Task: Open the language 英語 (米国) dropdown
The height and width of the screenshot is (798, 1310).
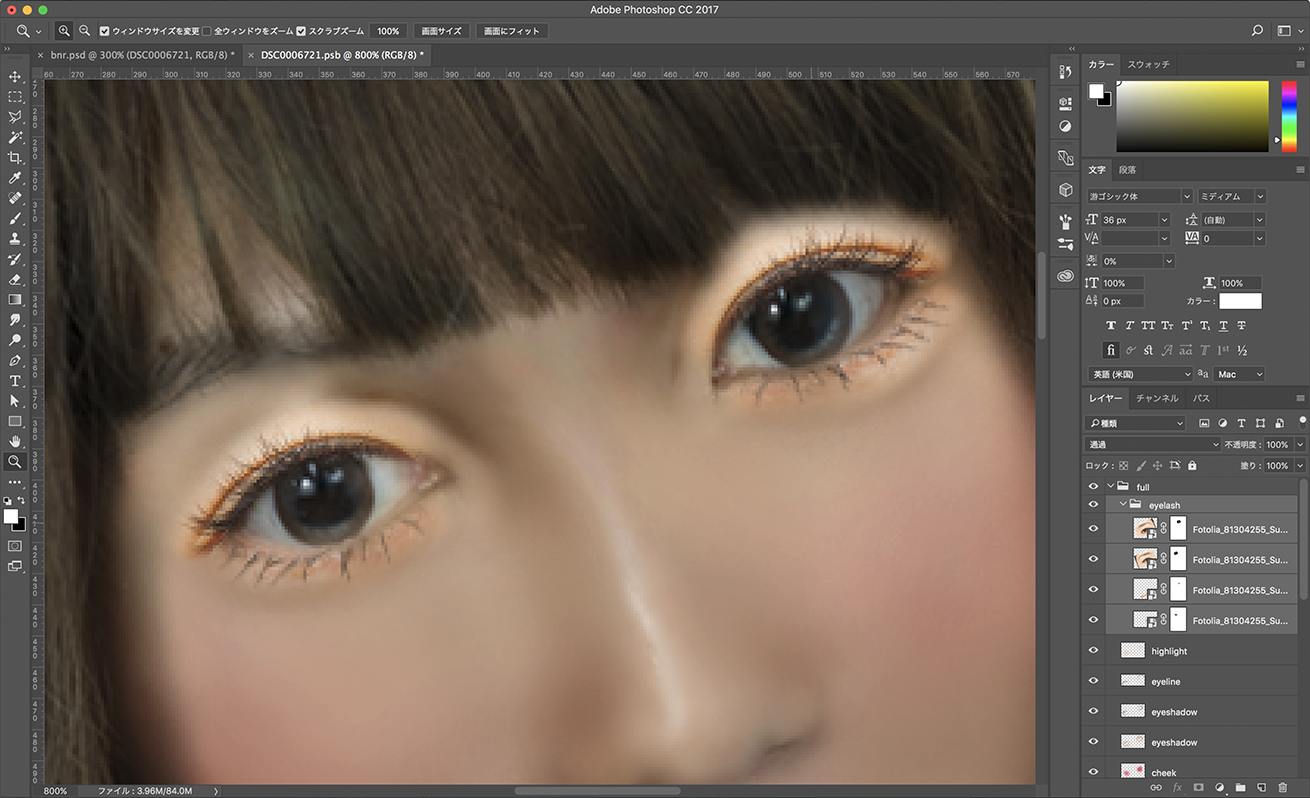Action: tap(1139, 374)
